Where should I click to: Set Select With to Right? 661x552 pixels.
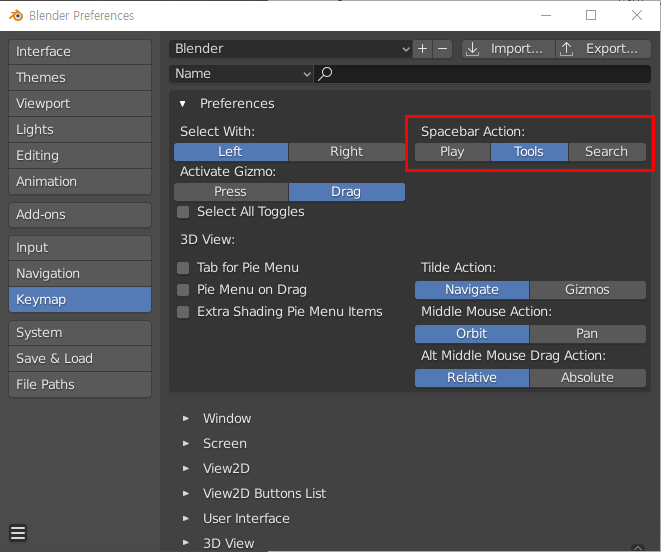coord(347,152)
